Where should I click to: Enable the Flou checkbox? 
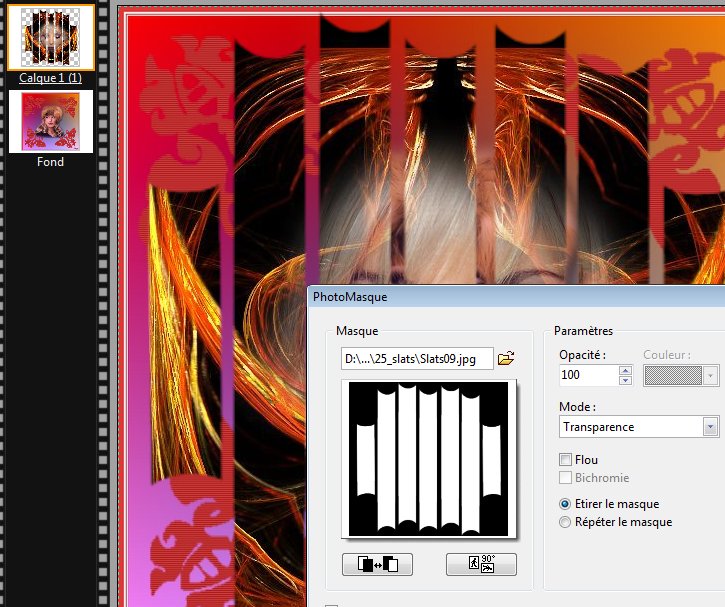coord(566,460)
